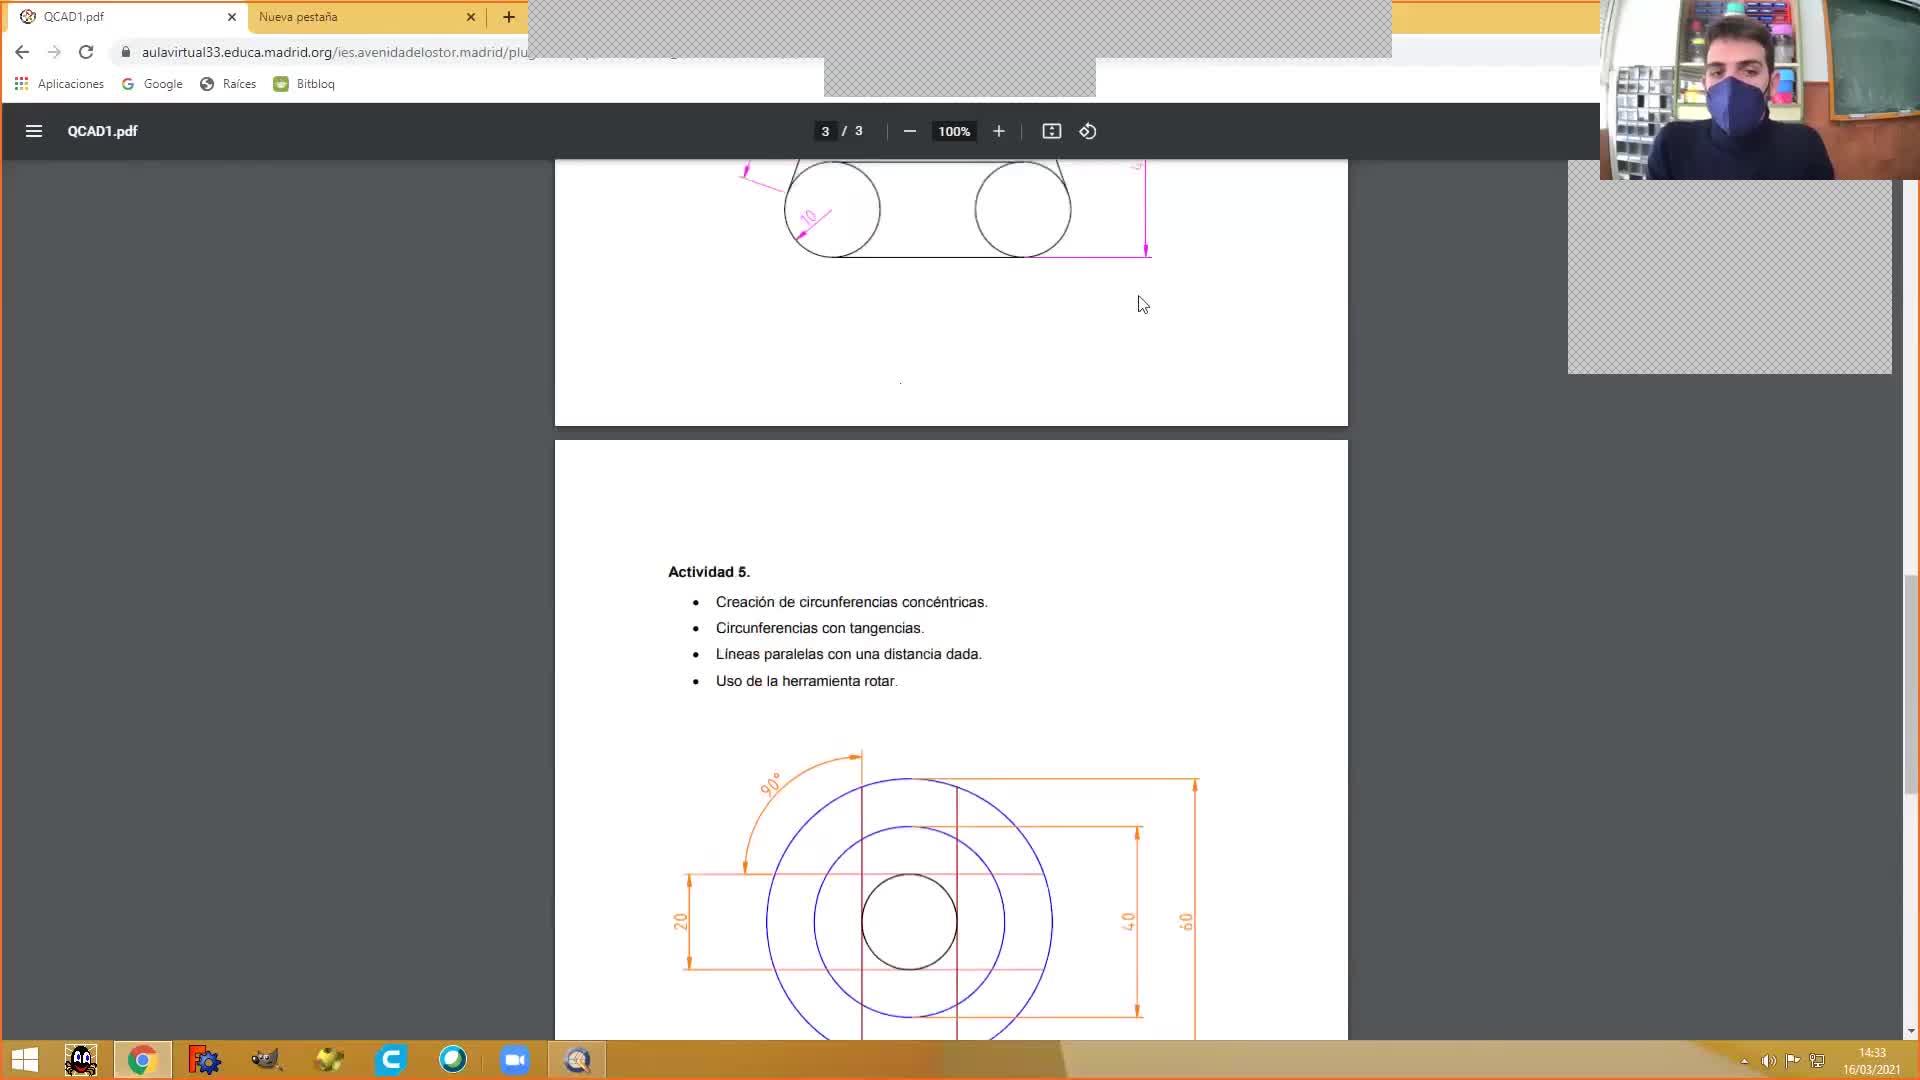Expand the system tray hidden icons arrow

click(x=1744, y=1061)
